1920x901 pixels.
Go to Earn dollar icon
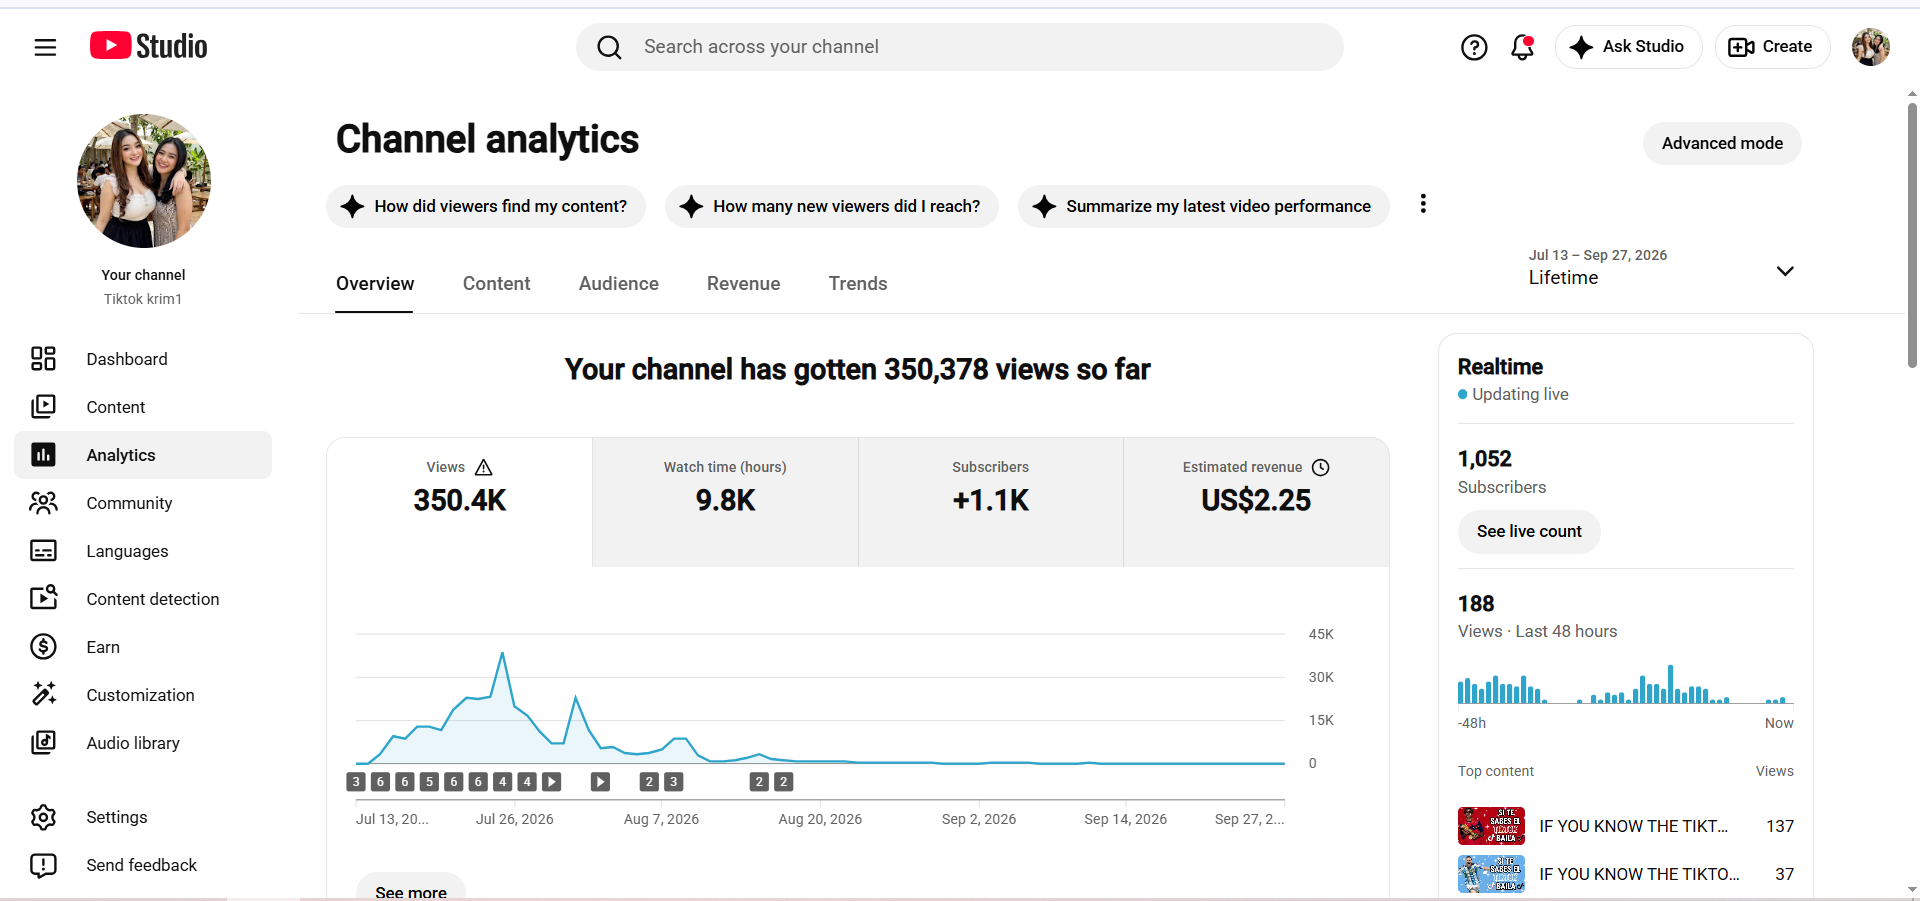(43, 647)
